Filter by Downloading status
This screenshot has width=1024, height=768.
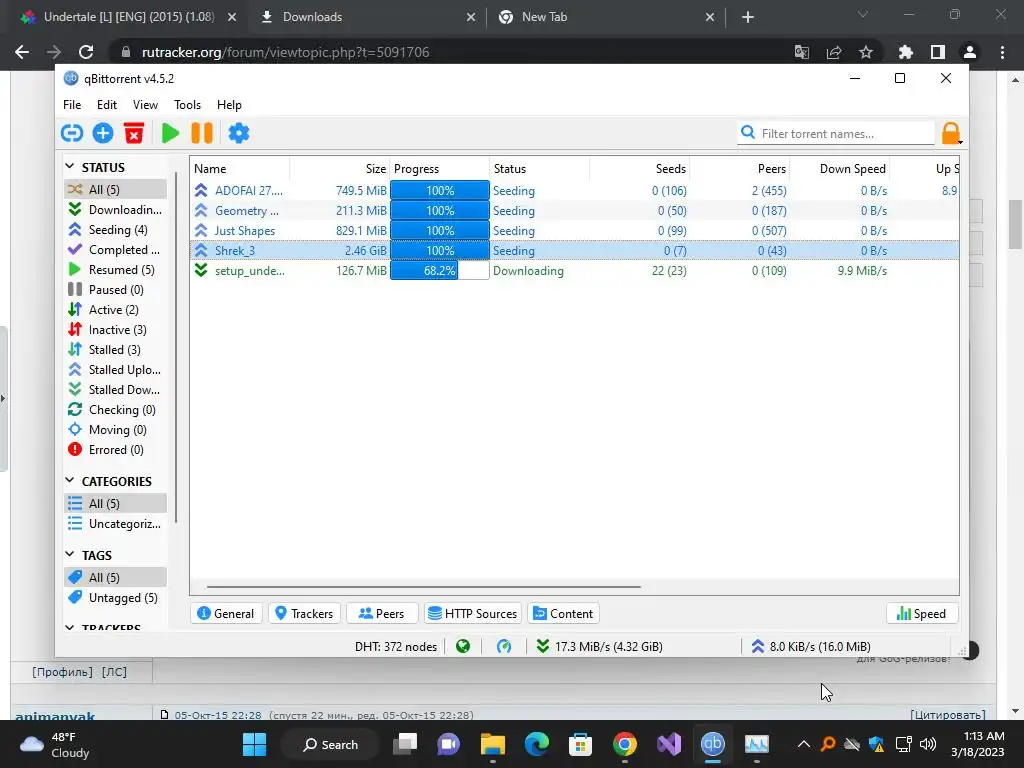click(115, 210)
